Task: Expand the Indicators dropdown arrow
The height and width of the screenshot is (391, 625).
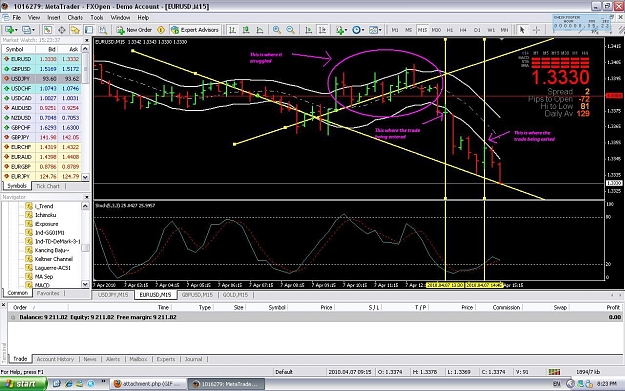Action: (x=346, y=30)
